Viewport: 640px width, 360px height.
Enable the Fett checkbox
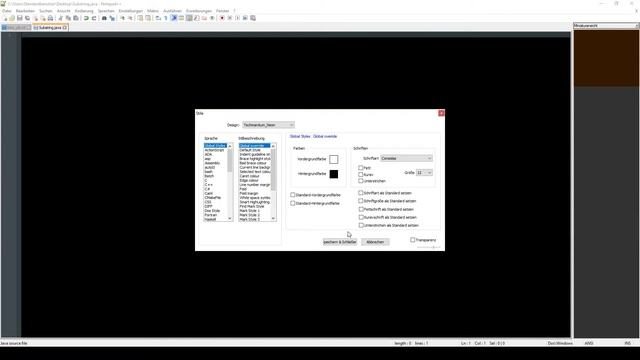tap(360, 168)
